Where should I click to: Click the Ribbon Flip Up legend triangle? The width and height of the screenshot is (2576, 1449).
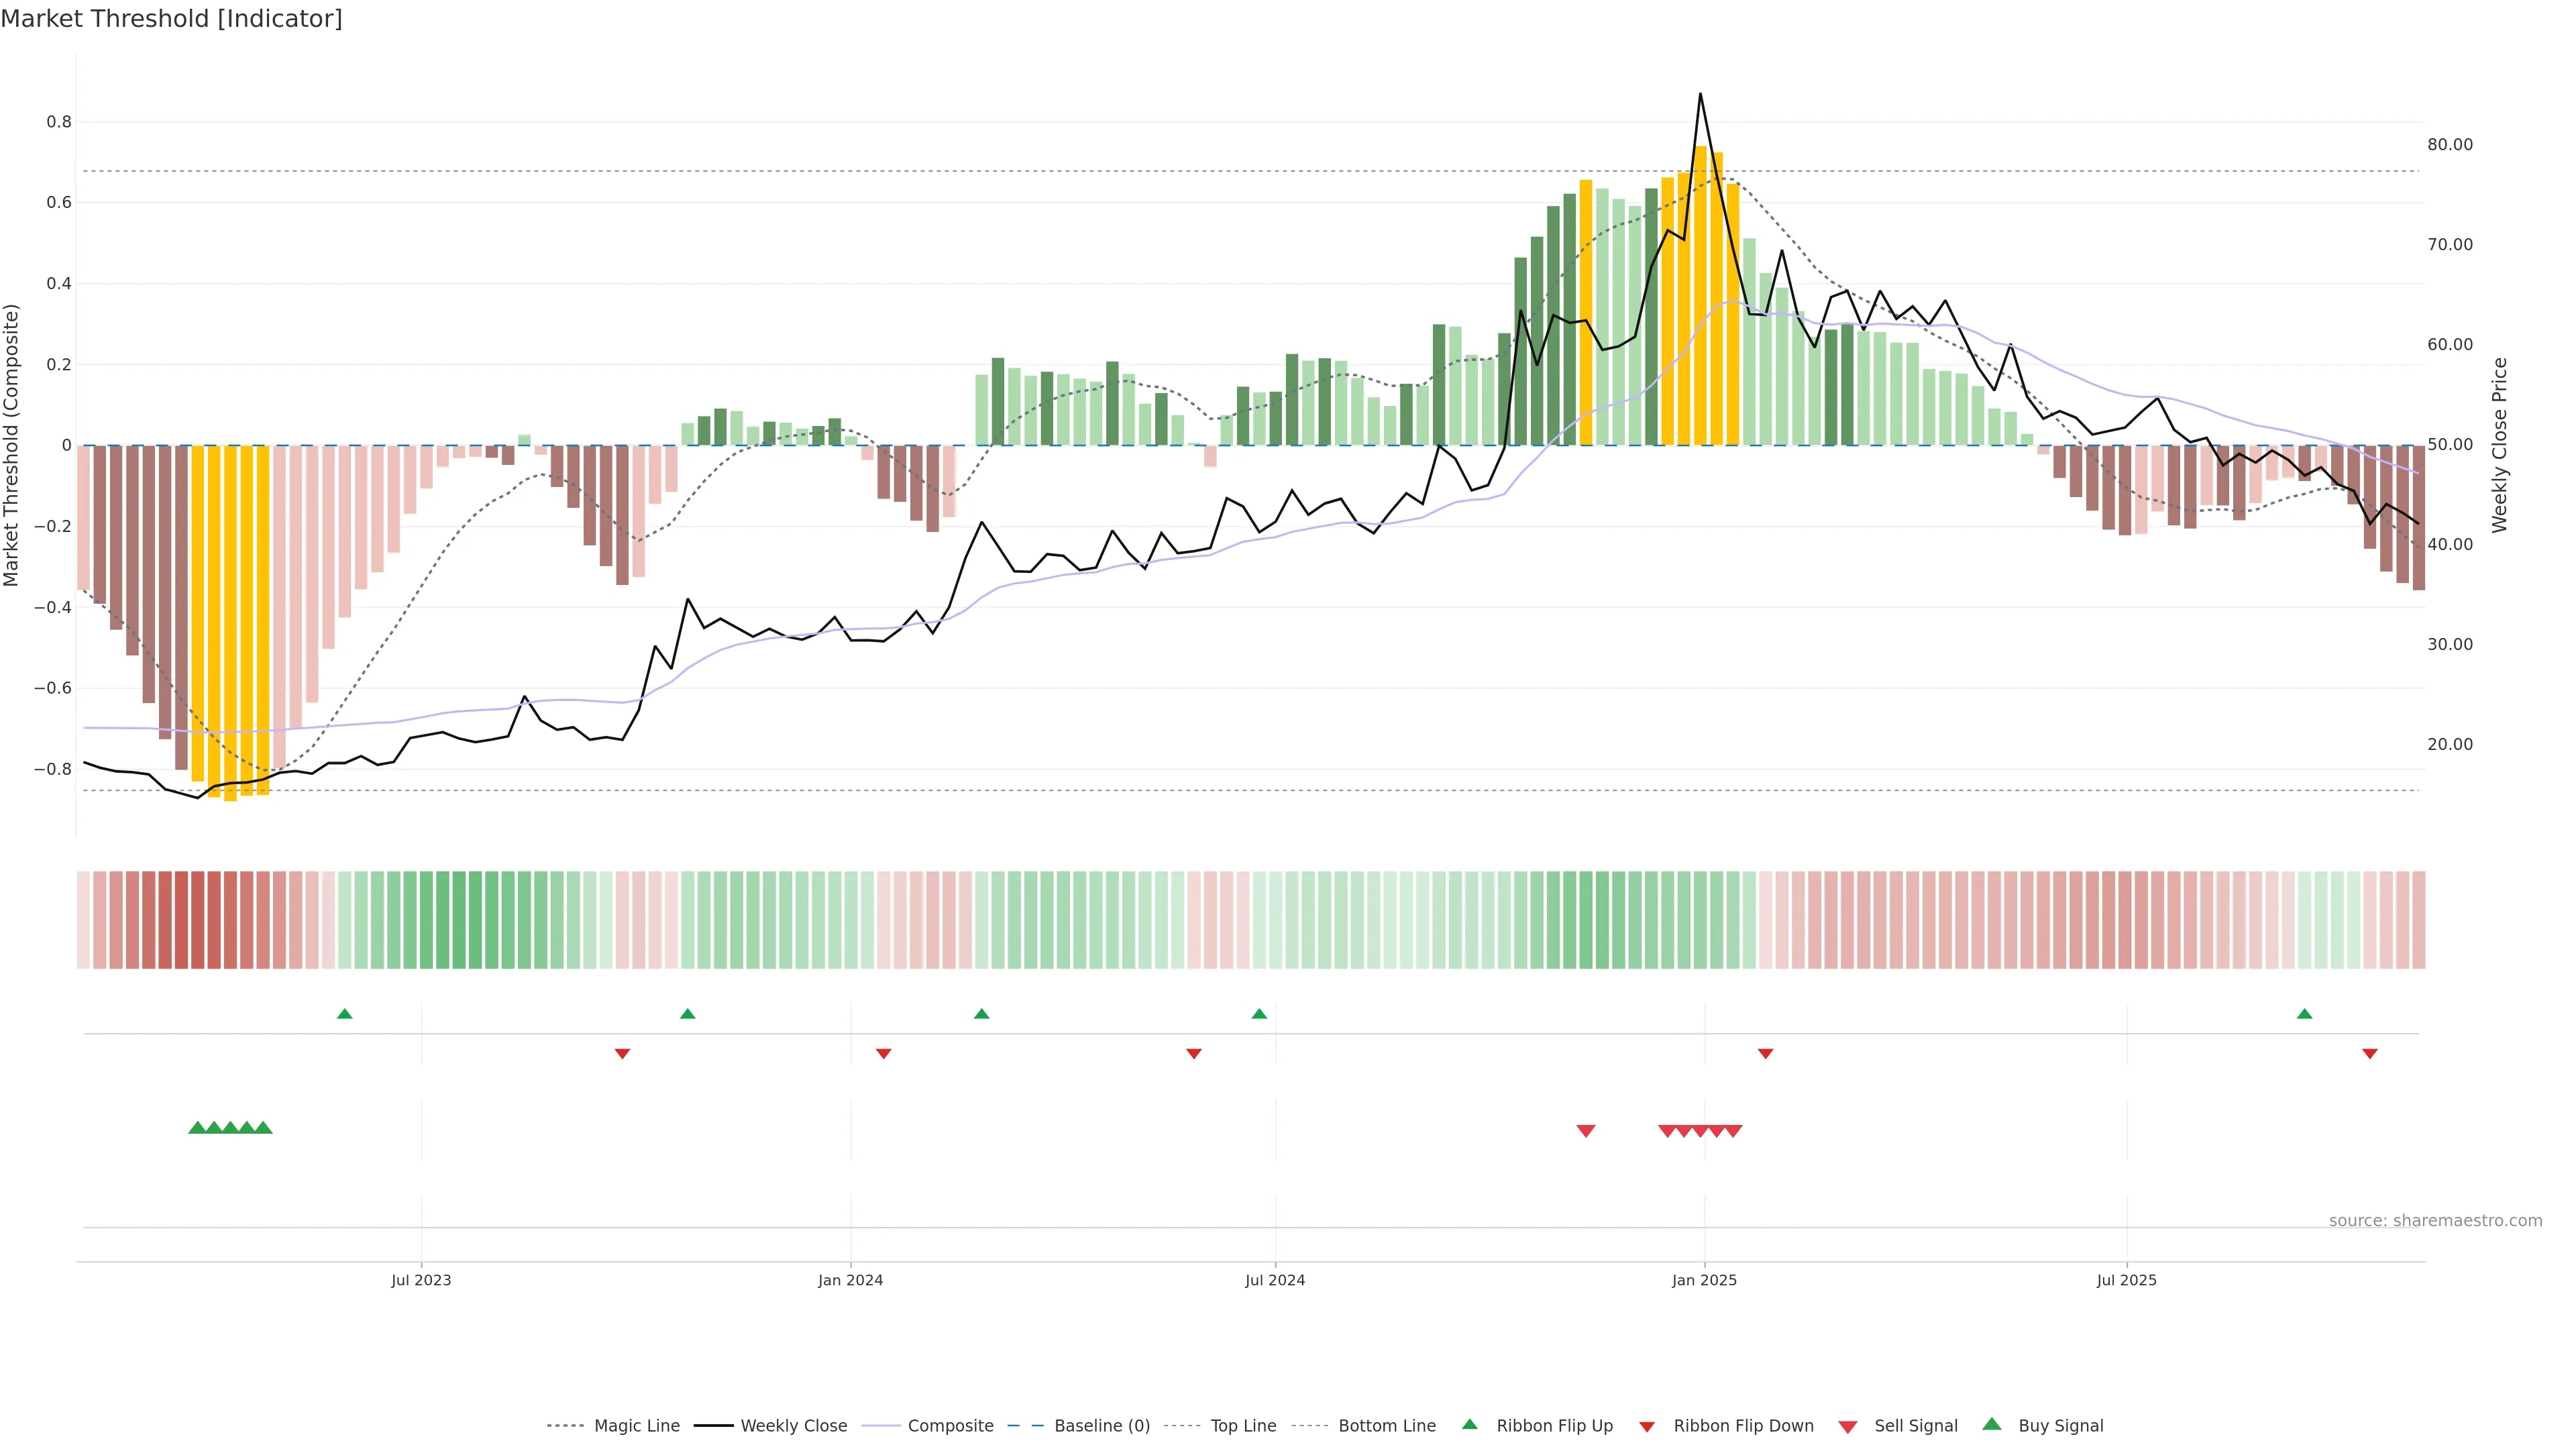1469,1424
